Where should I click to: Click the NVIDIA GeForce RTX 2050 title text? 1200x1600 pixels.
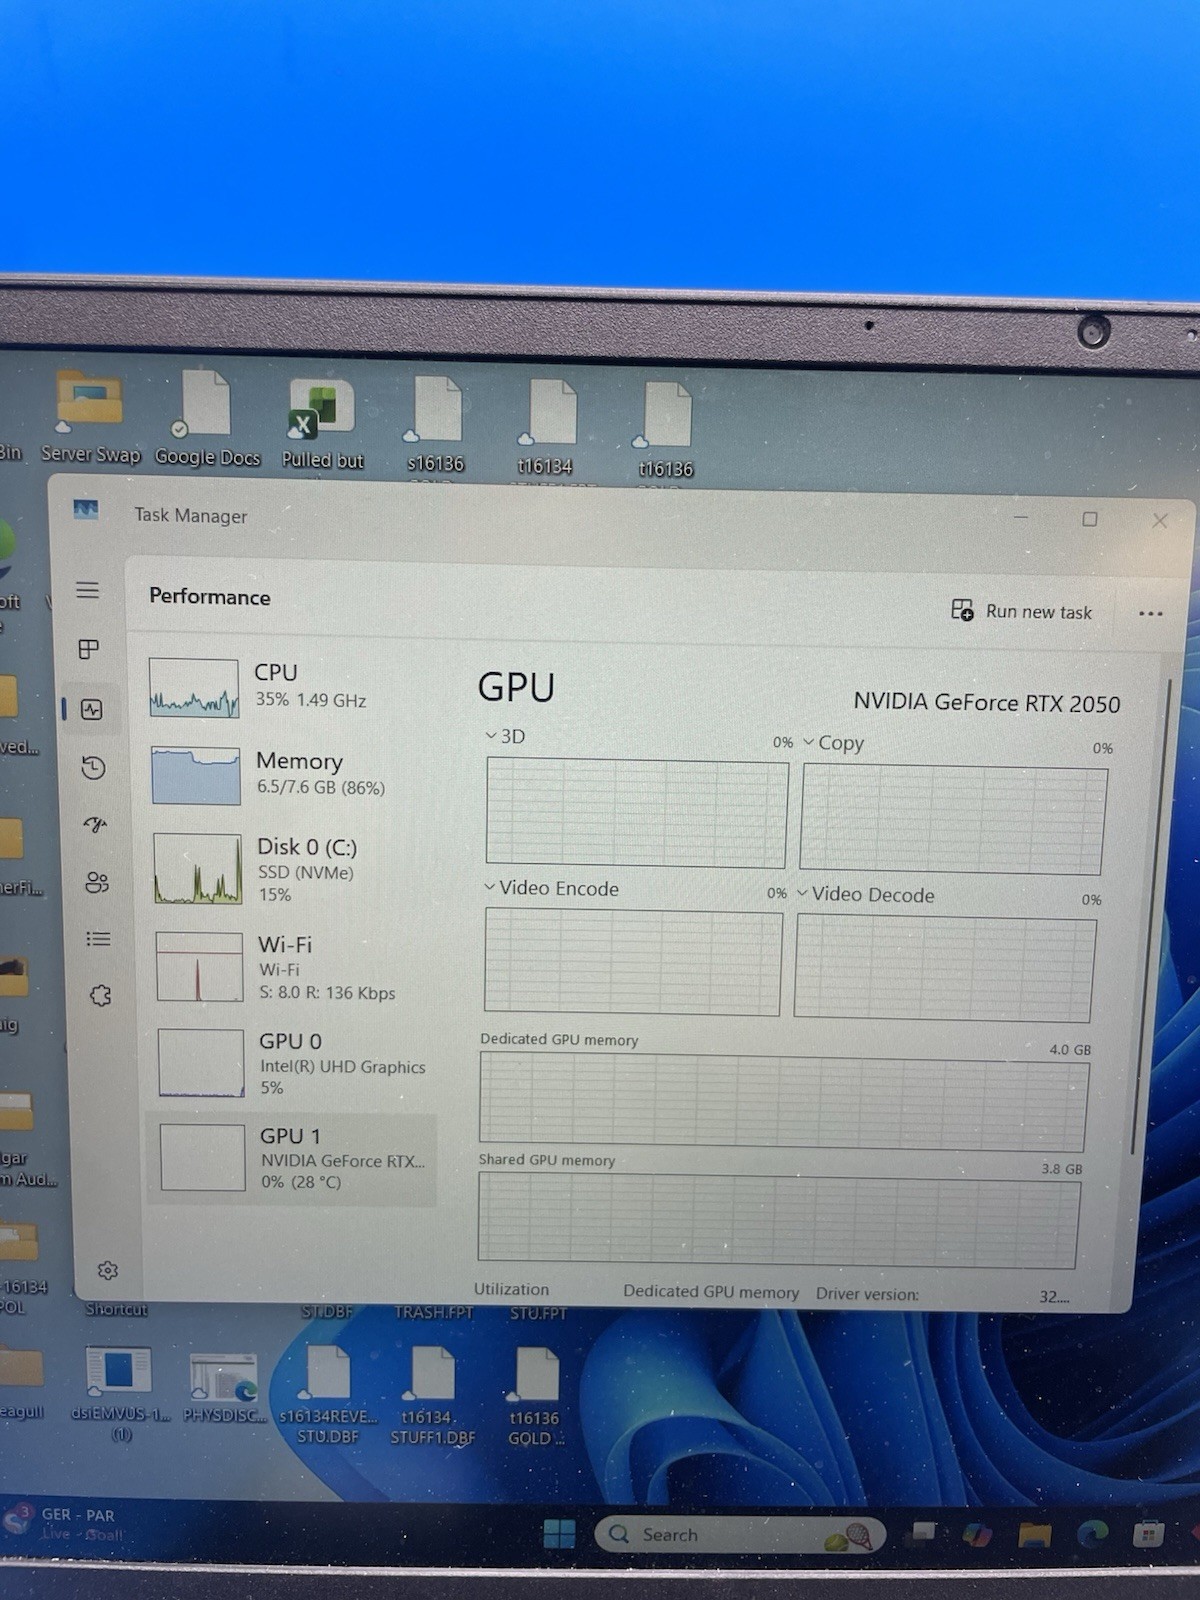(986, 703)
